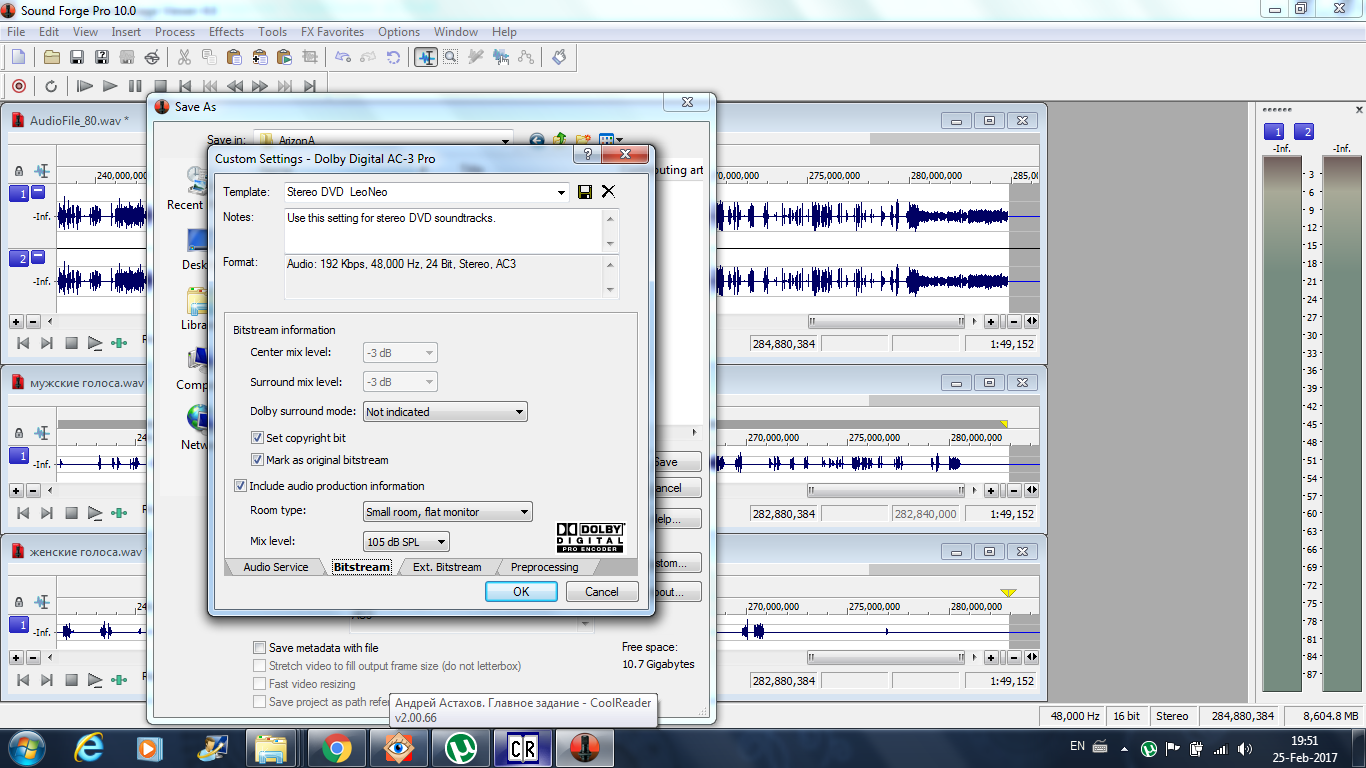This screenshot has width=1366, height=768.
Task: Click Play All in main transport bar
Action: pyautogui.click(x=85, y=86)
